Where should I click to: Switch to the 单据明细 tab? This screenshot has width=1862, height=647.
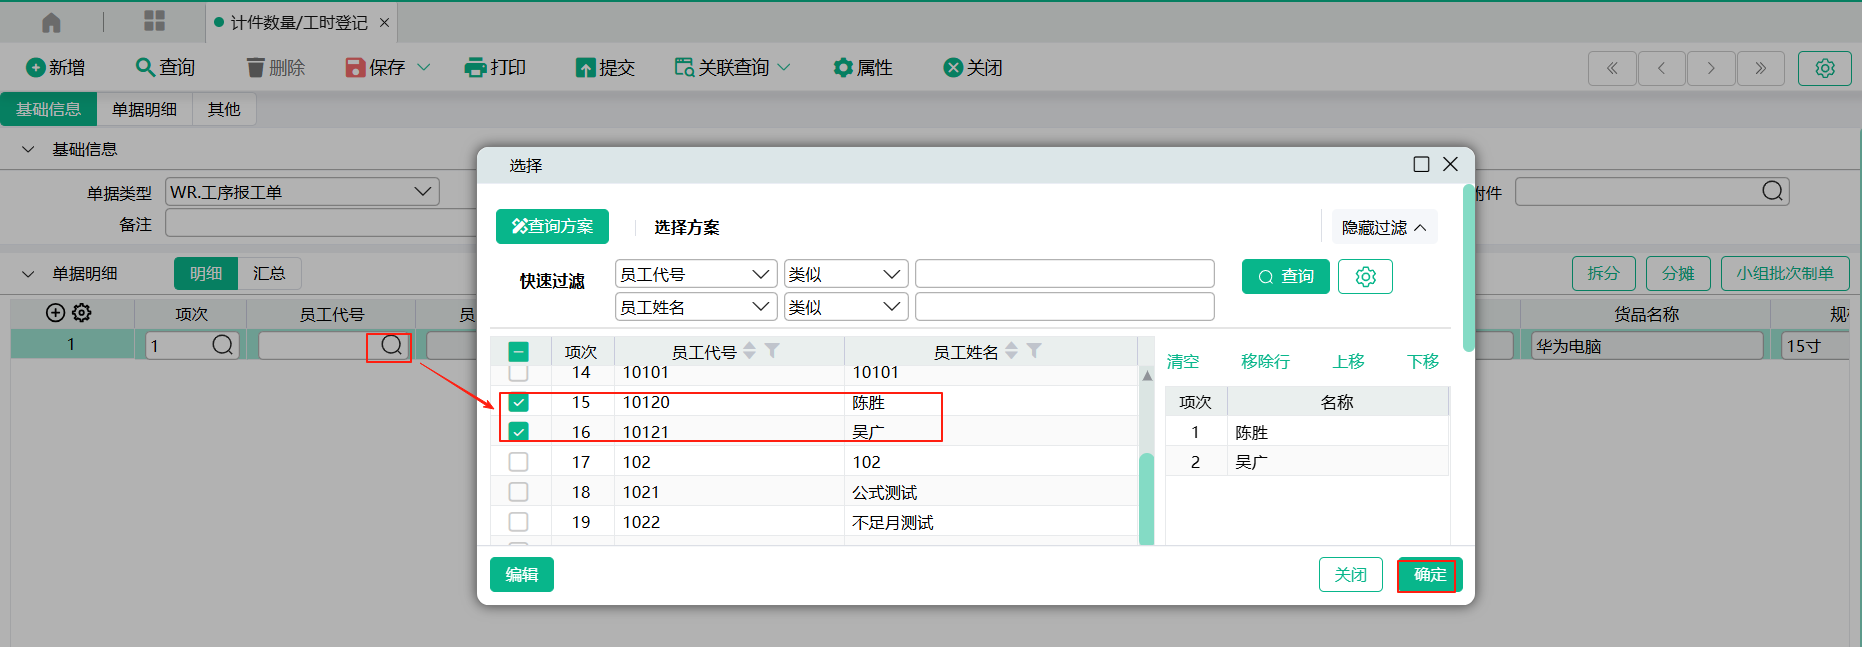pos(144,109)
